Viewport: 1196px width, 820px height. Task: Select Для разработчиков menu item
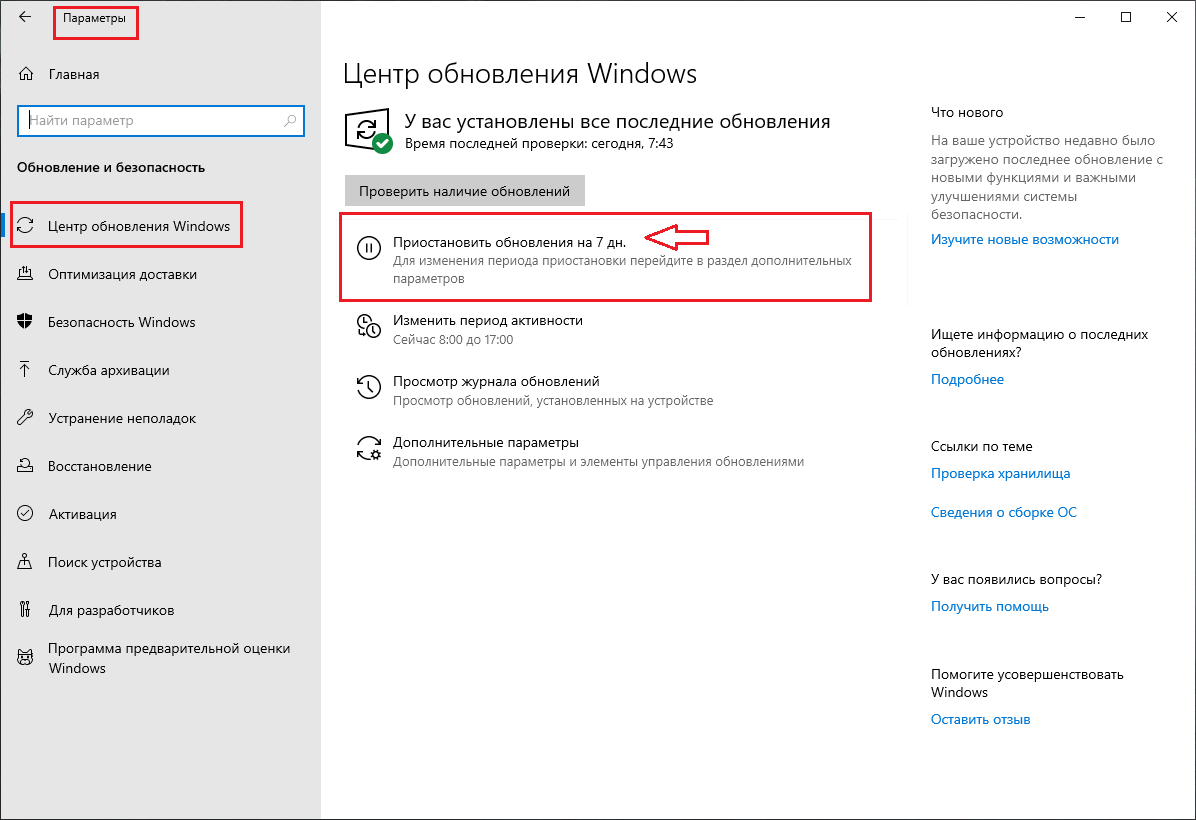coord(110,610)
